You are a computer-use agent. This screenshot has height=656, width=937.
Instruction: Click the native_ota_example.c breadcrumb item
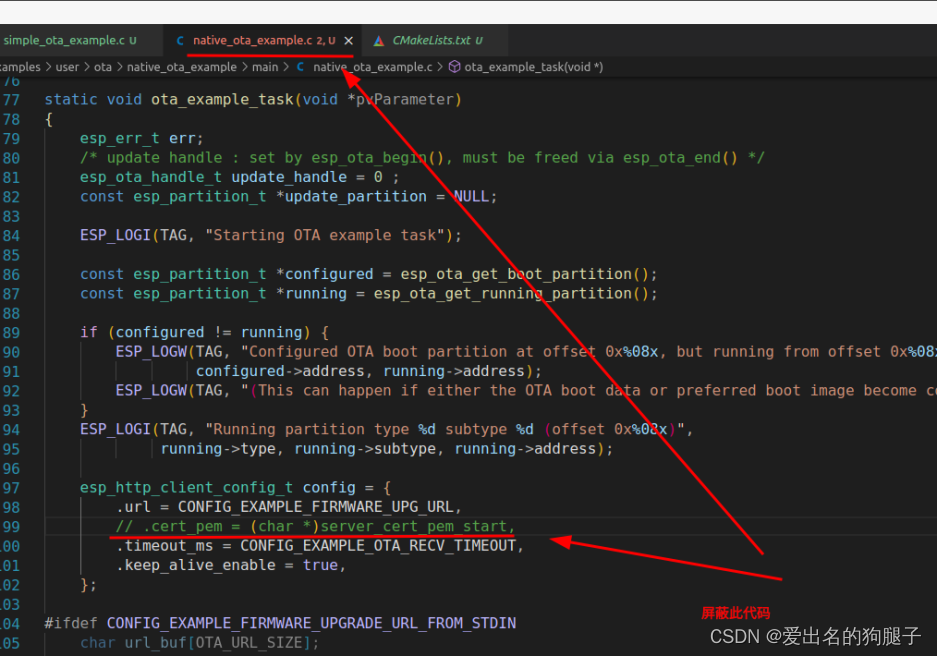click(371, 66)
